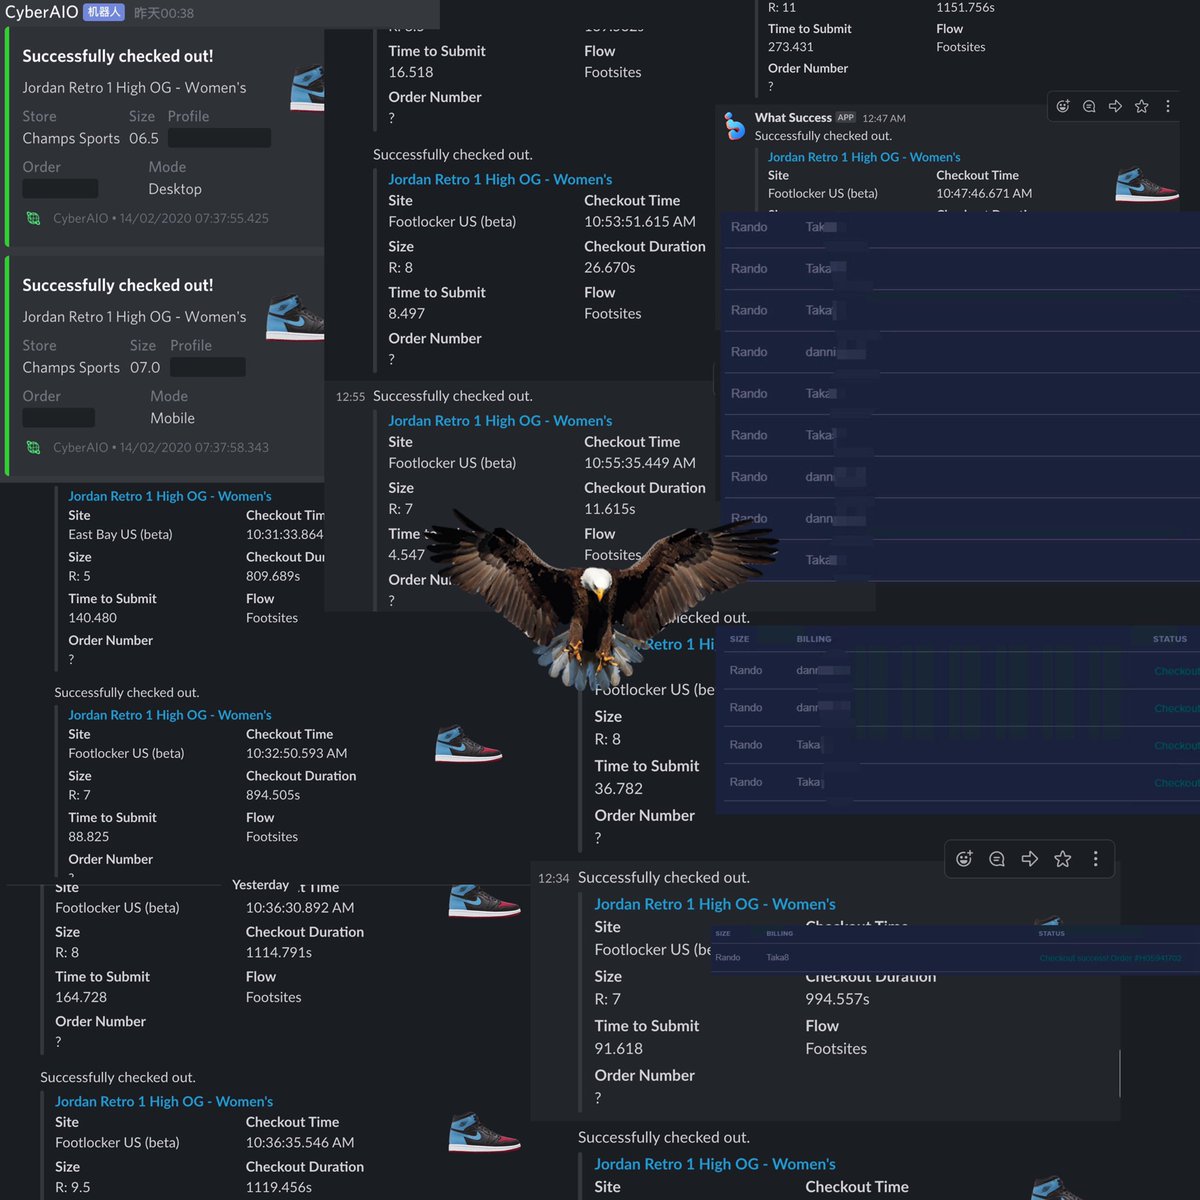
Task: Click time to submit value '36.782'
Action: pos(619,789)
